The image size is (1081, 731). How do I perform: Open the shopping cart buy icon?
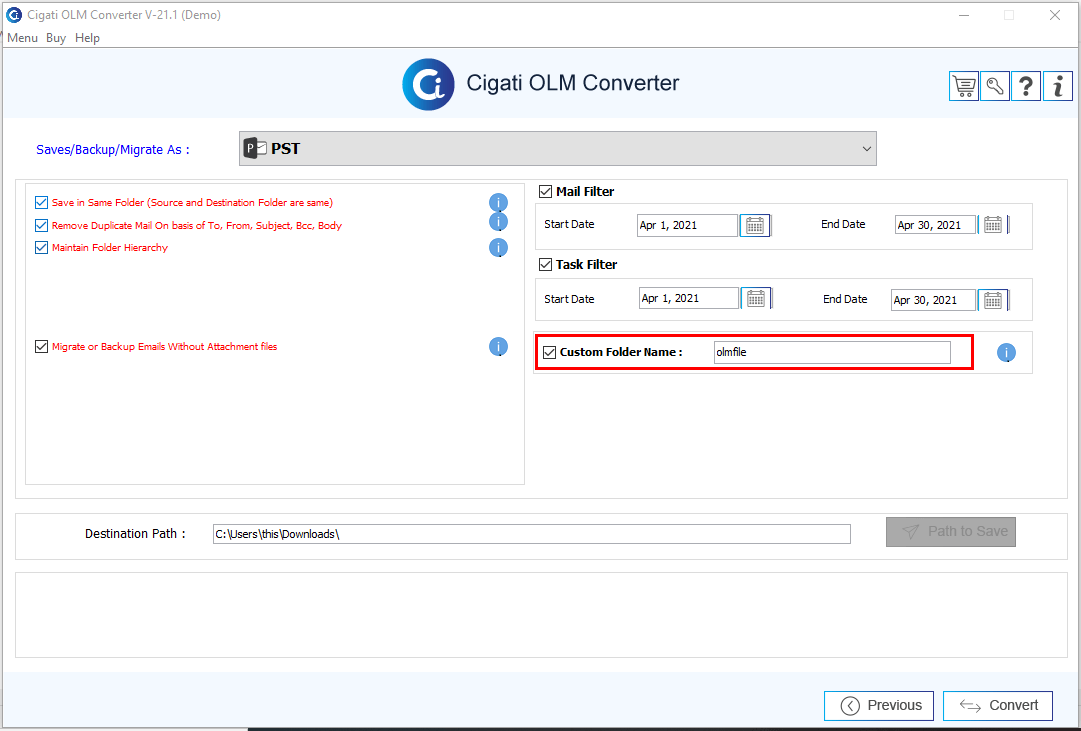[964, 86]
